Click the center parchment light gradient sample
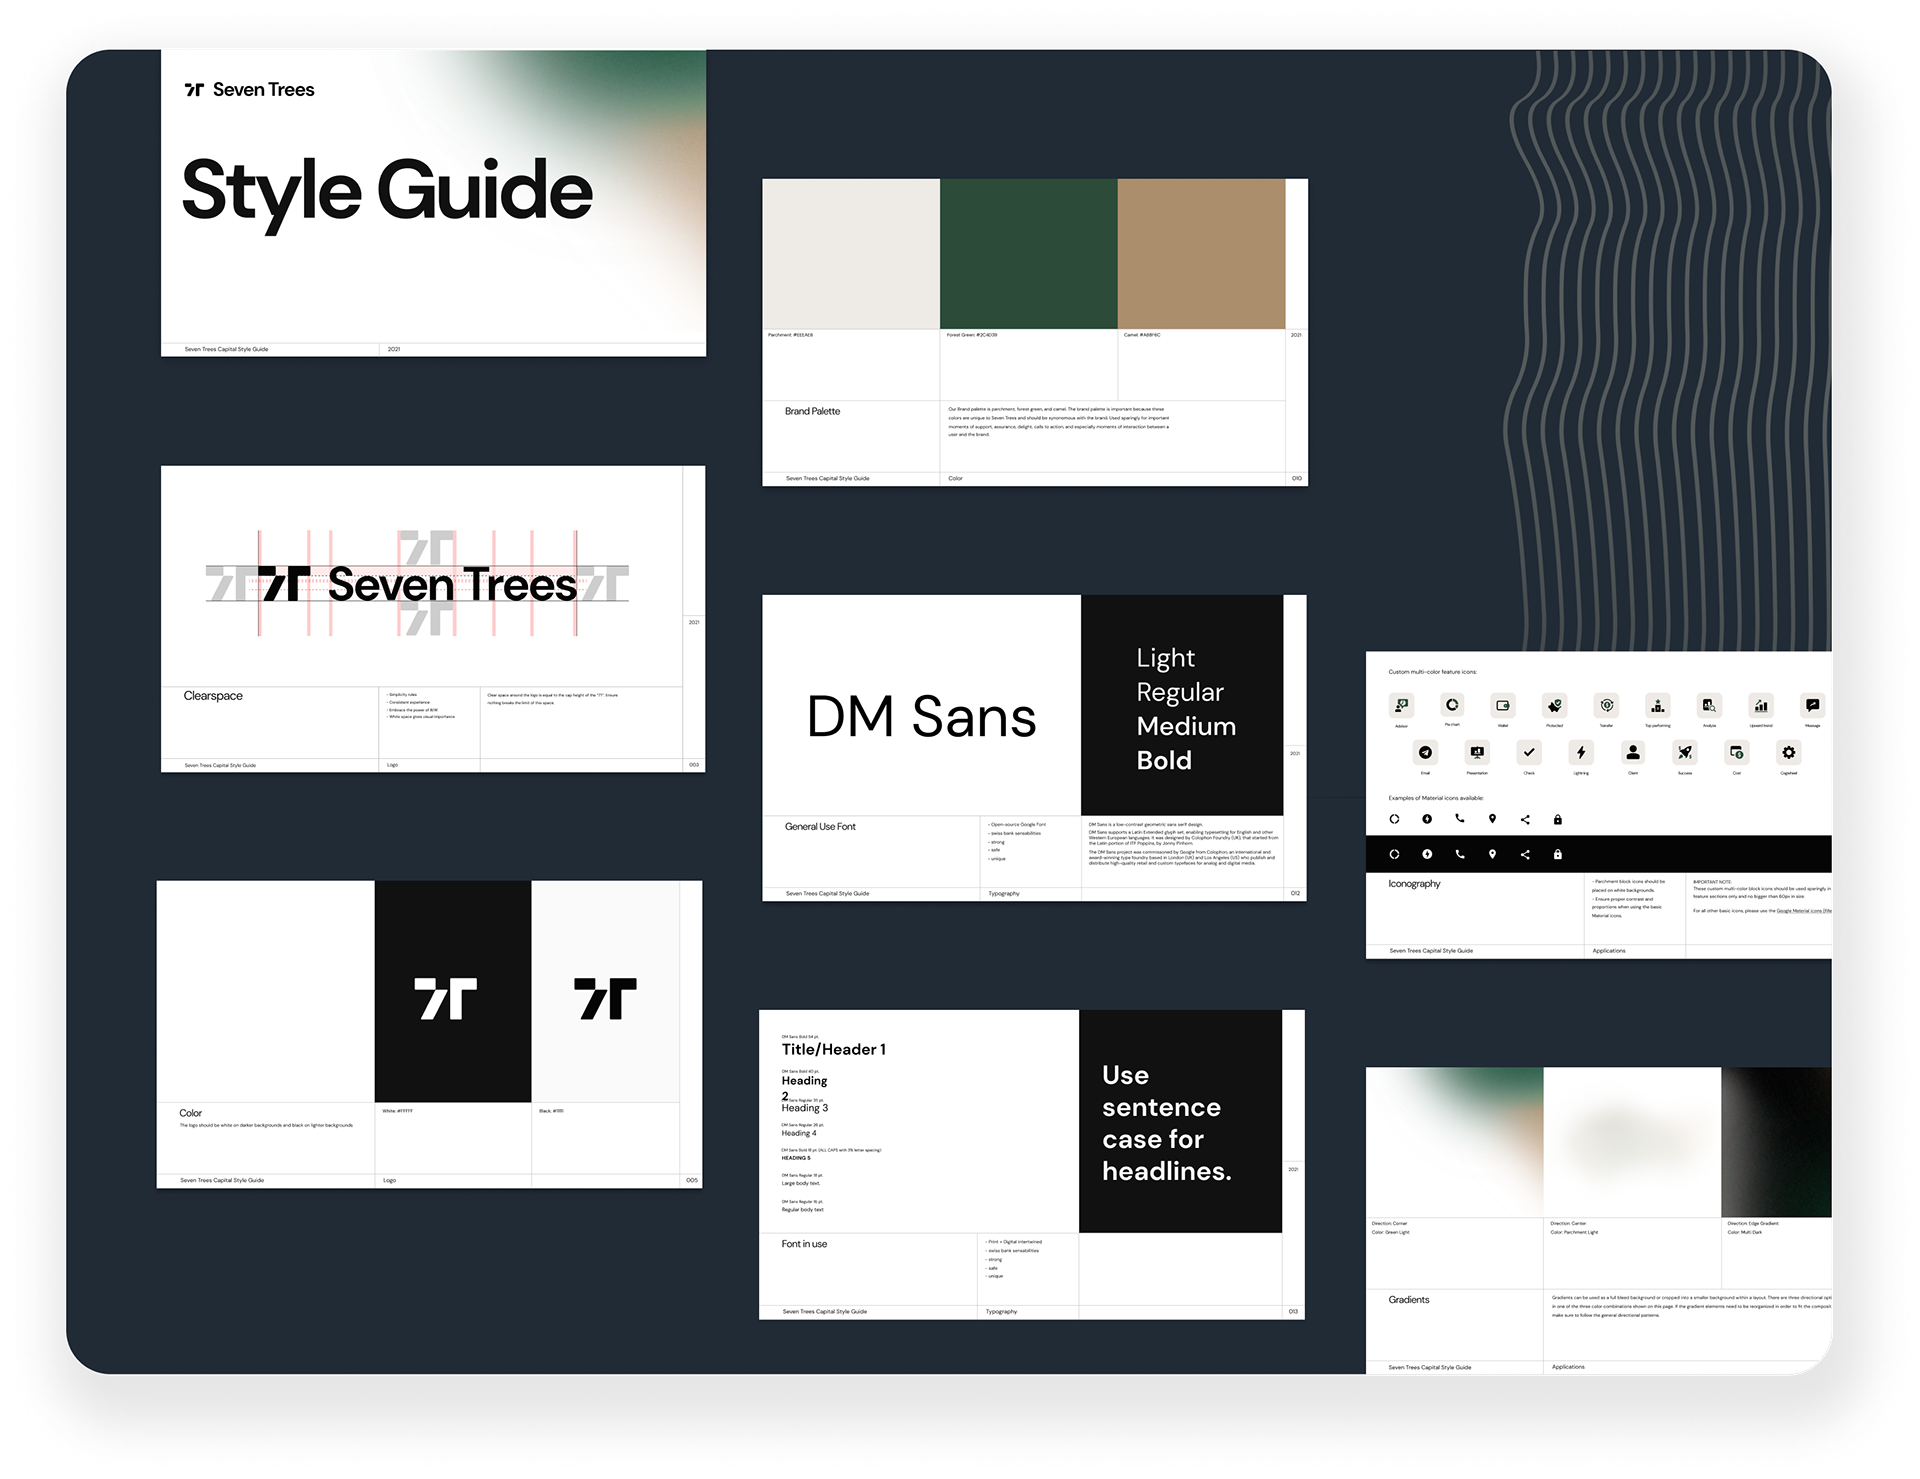The image size is (1920, 1479). tap(1632, 1142)
